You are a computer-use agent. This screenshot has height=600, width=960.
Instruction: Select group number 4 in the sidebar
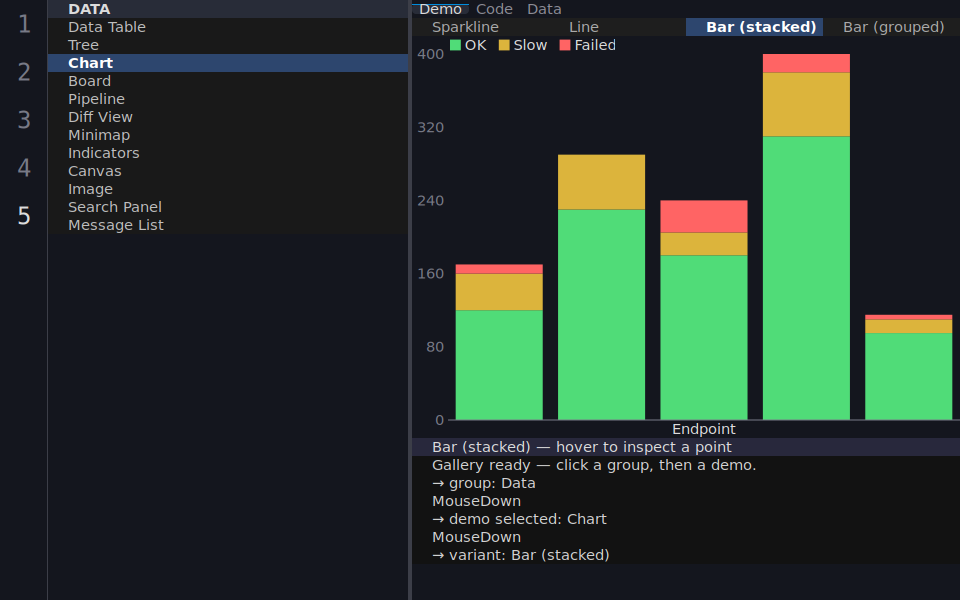(x=24, y=168)
